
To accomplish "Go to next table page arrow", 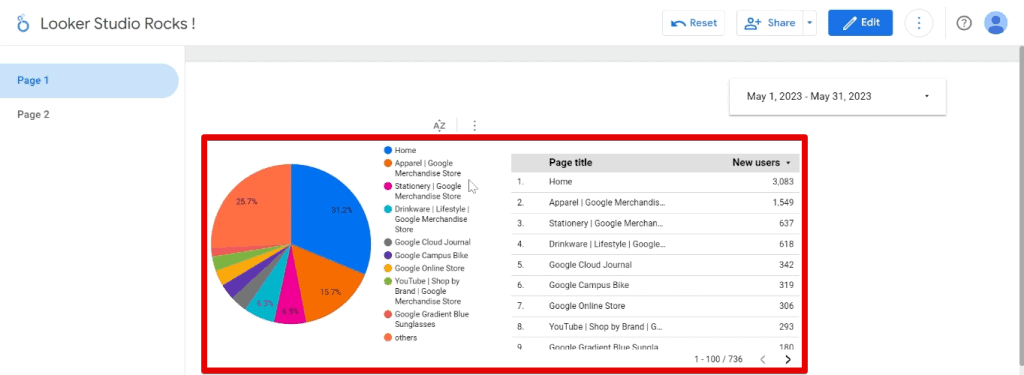I will pos(788,359).
